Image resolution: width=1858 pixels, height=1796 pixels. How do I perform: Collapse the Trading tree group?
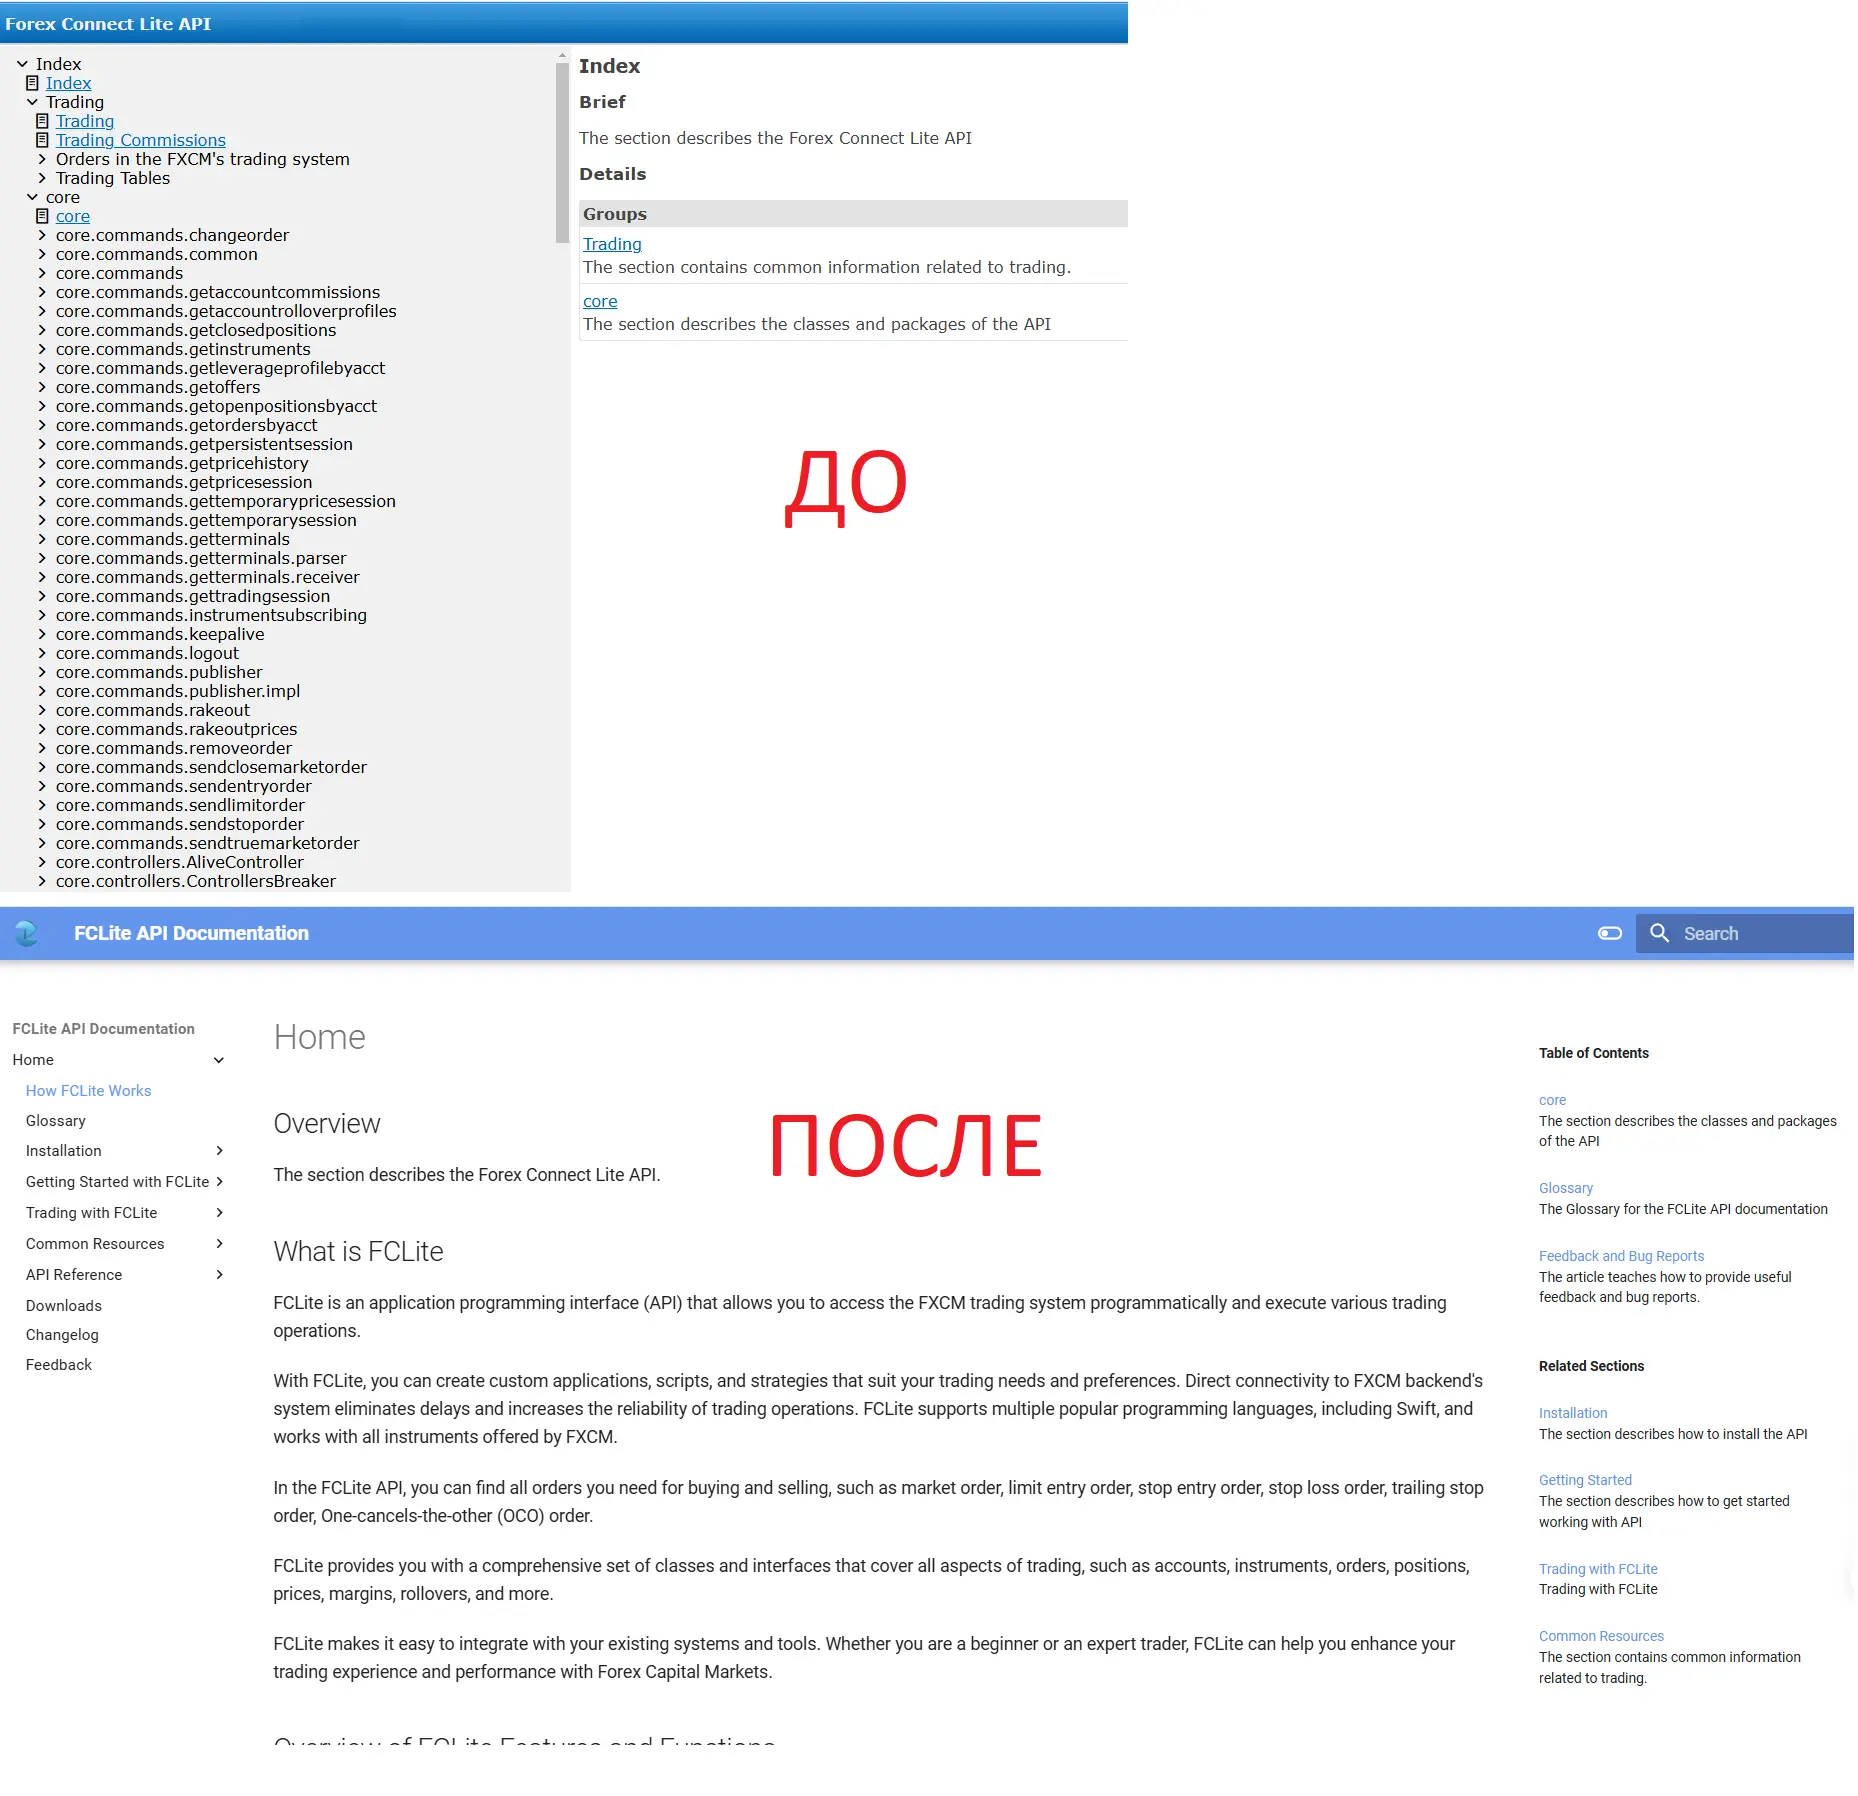[32, 102]
